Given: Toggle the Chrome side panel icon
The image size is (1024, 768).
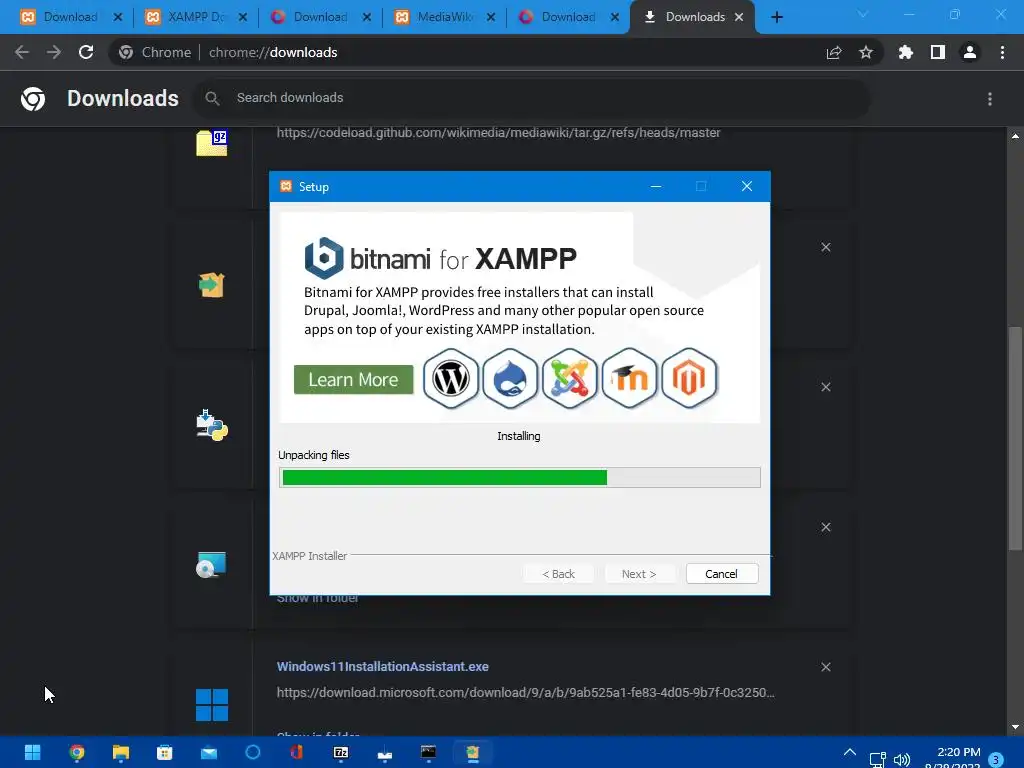Looking at the screenshot, I should (x=938, y=52).
